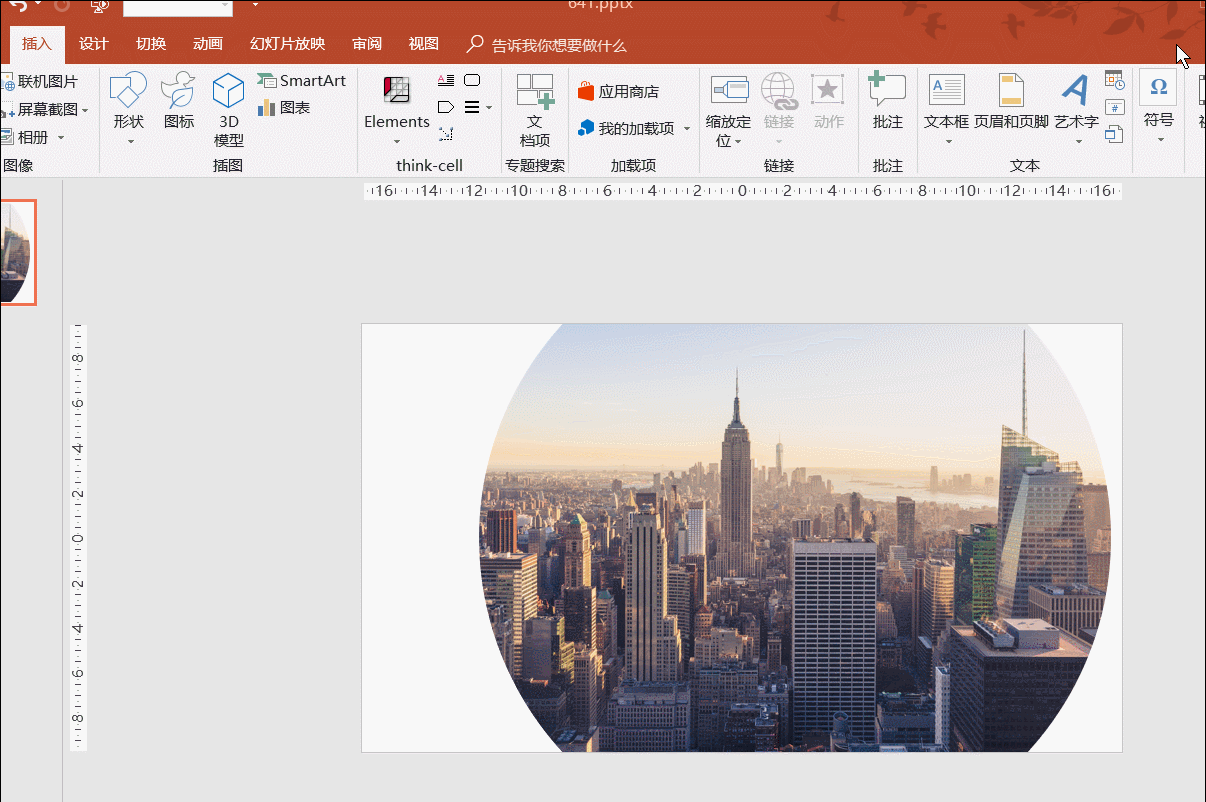1206x802 pixels.
Task: Open 应用商店 app store
Action: click(618, 92)
